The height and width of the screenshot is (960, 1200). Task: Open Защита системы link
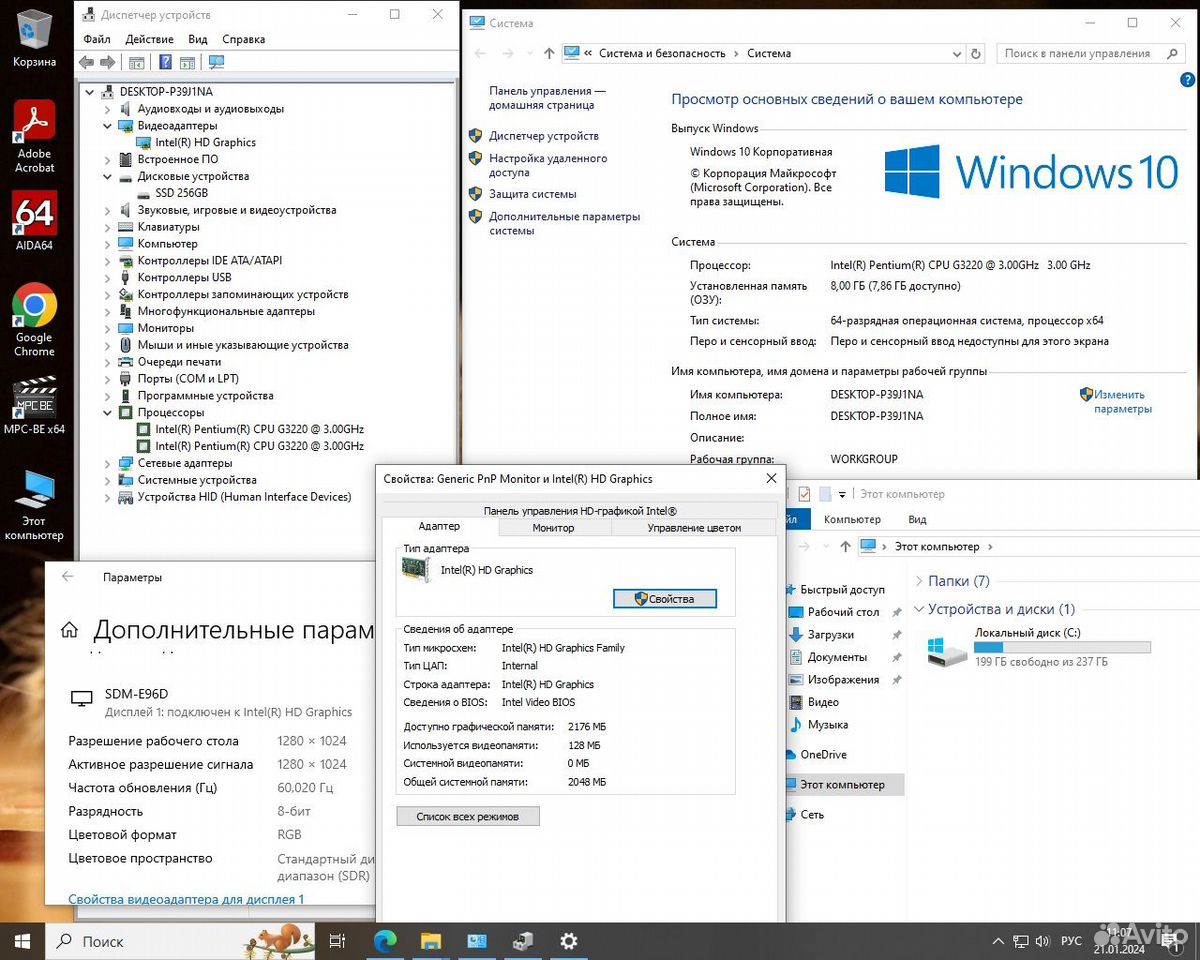(x=533, y=194)
